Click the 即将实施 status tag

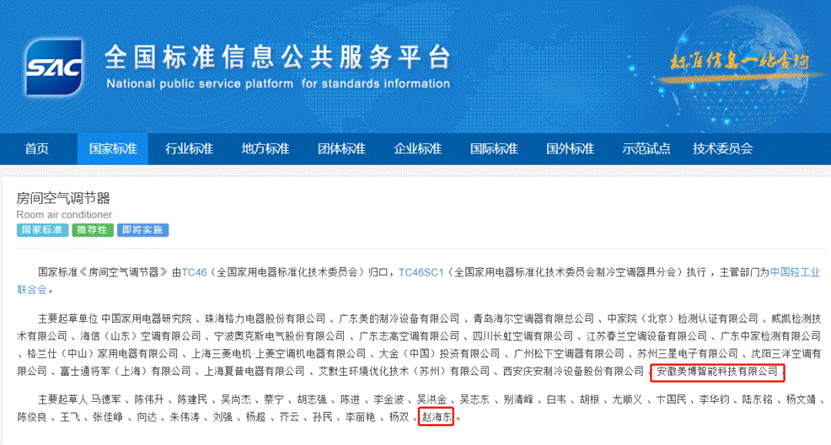[143, 230]
